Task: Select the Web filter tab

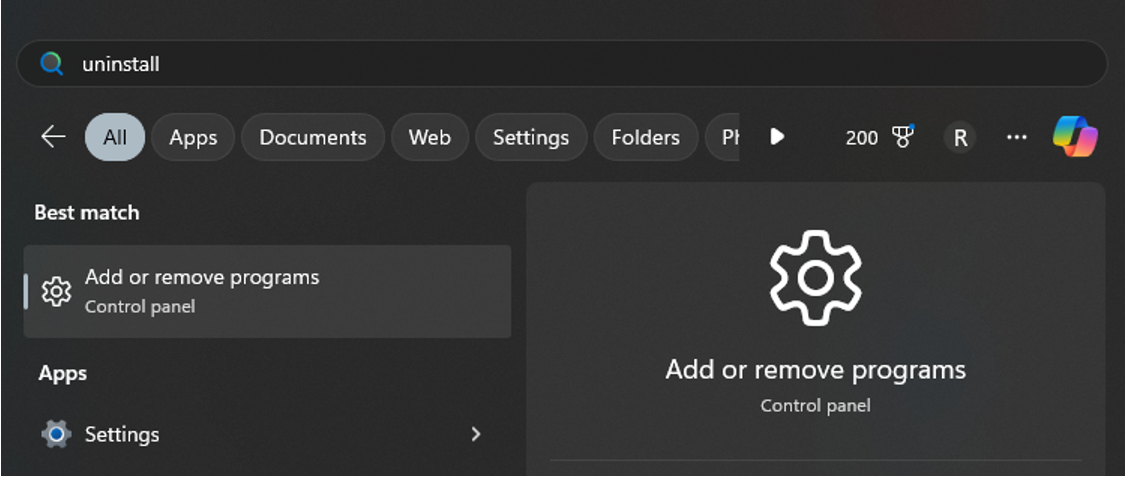Action: click(x=430, y=137)
